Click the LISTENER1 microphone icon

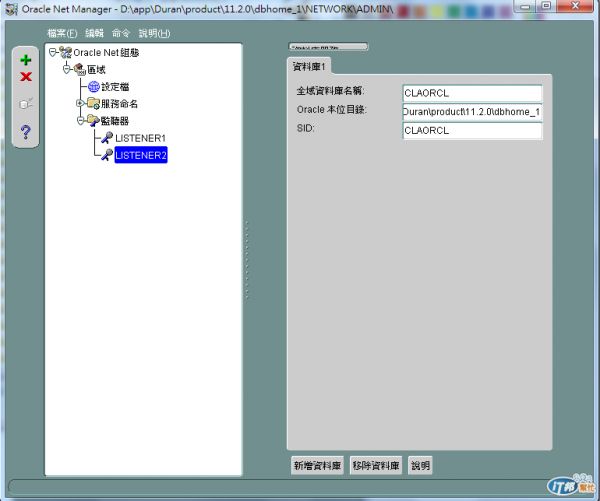coord(107,138)
